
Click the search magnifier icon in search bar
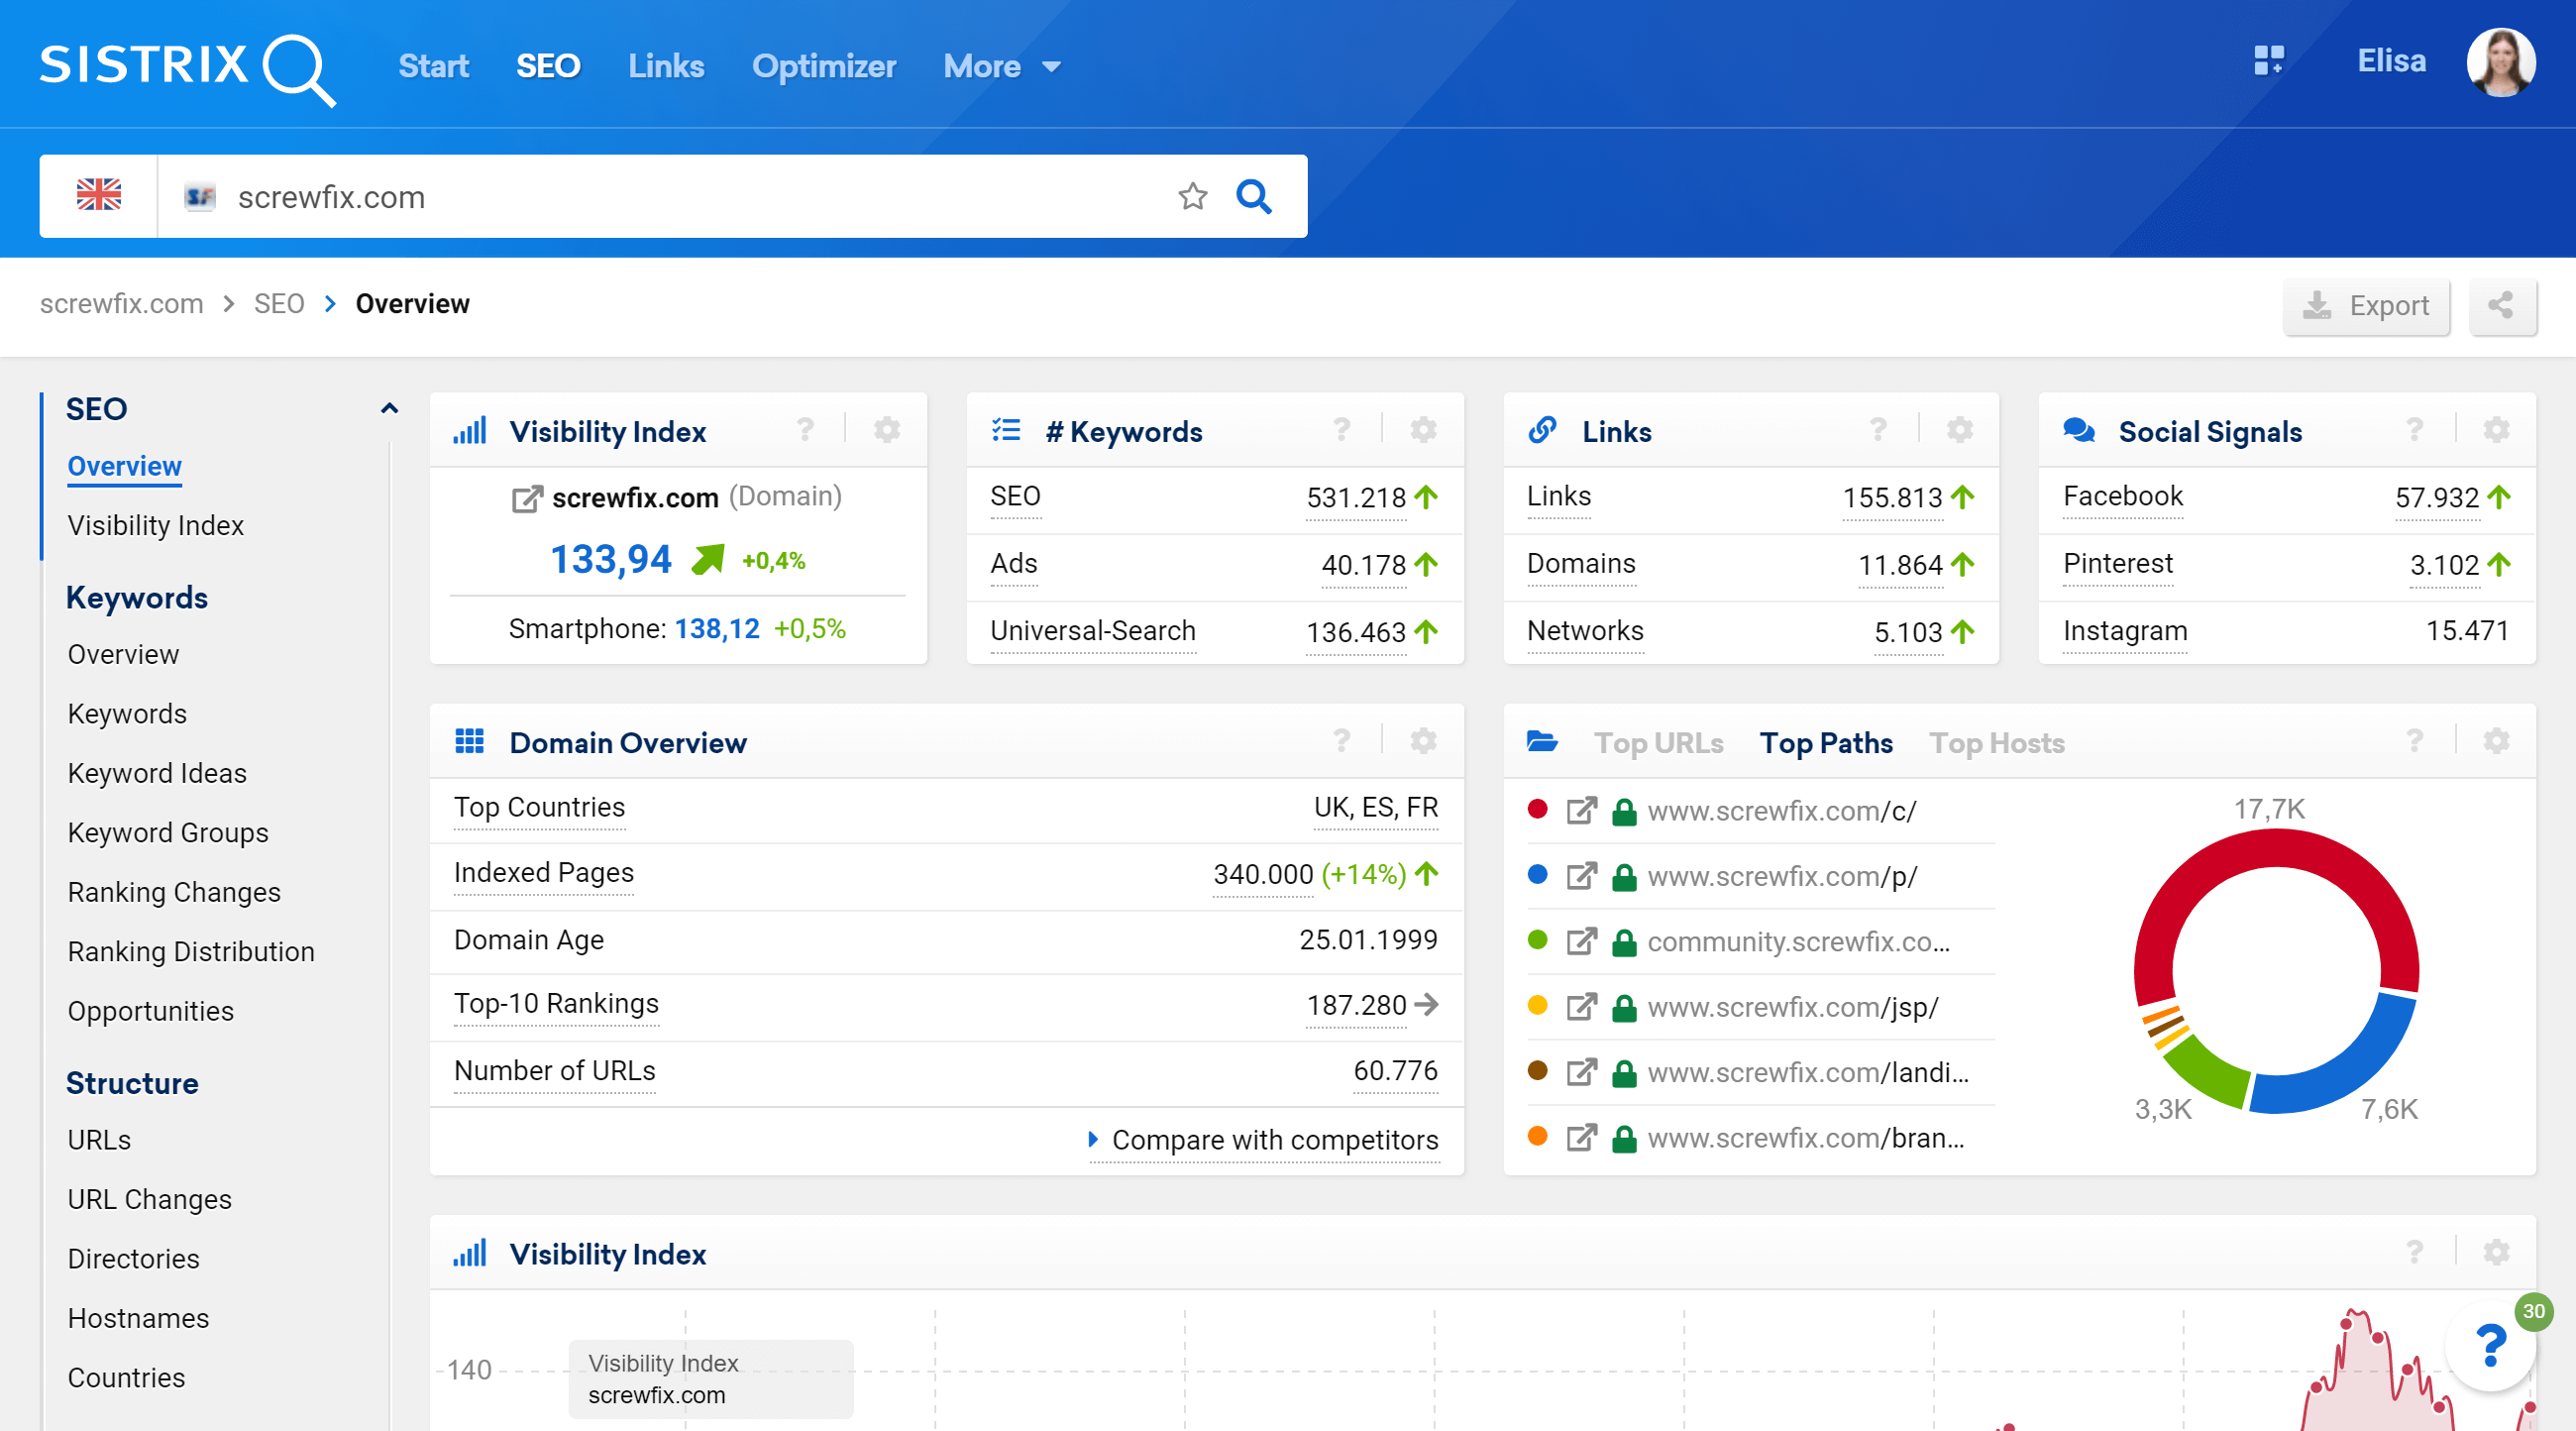tap(1253, 196)
